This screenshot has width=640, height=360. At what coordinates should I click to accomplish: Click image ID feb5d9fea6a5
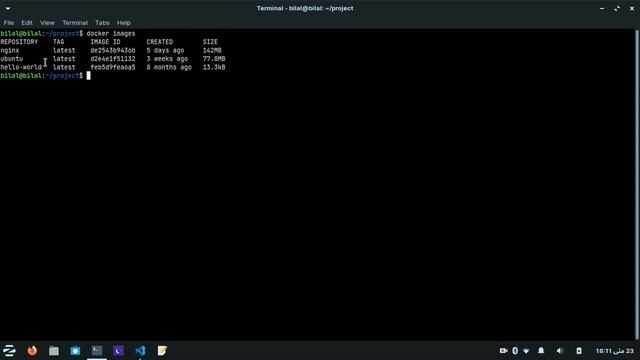point(113,67)
